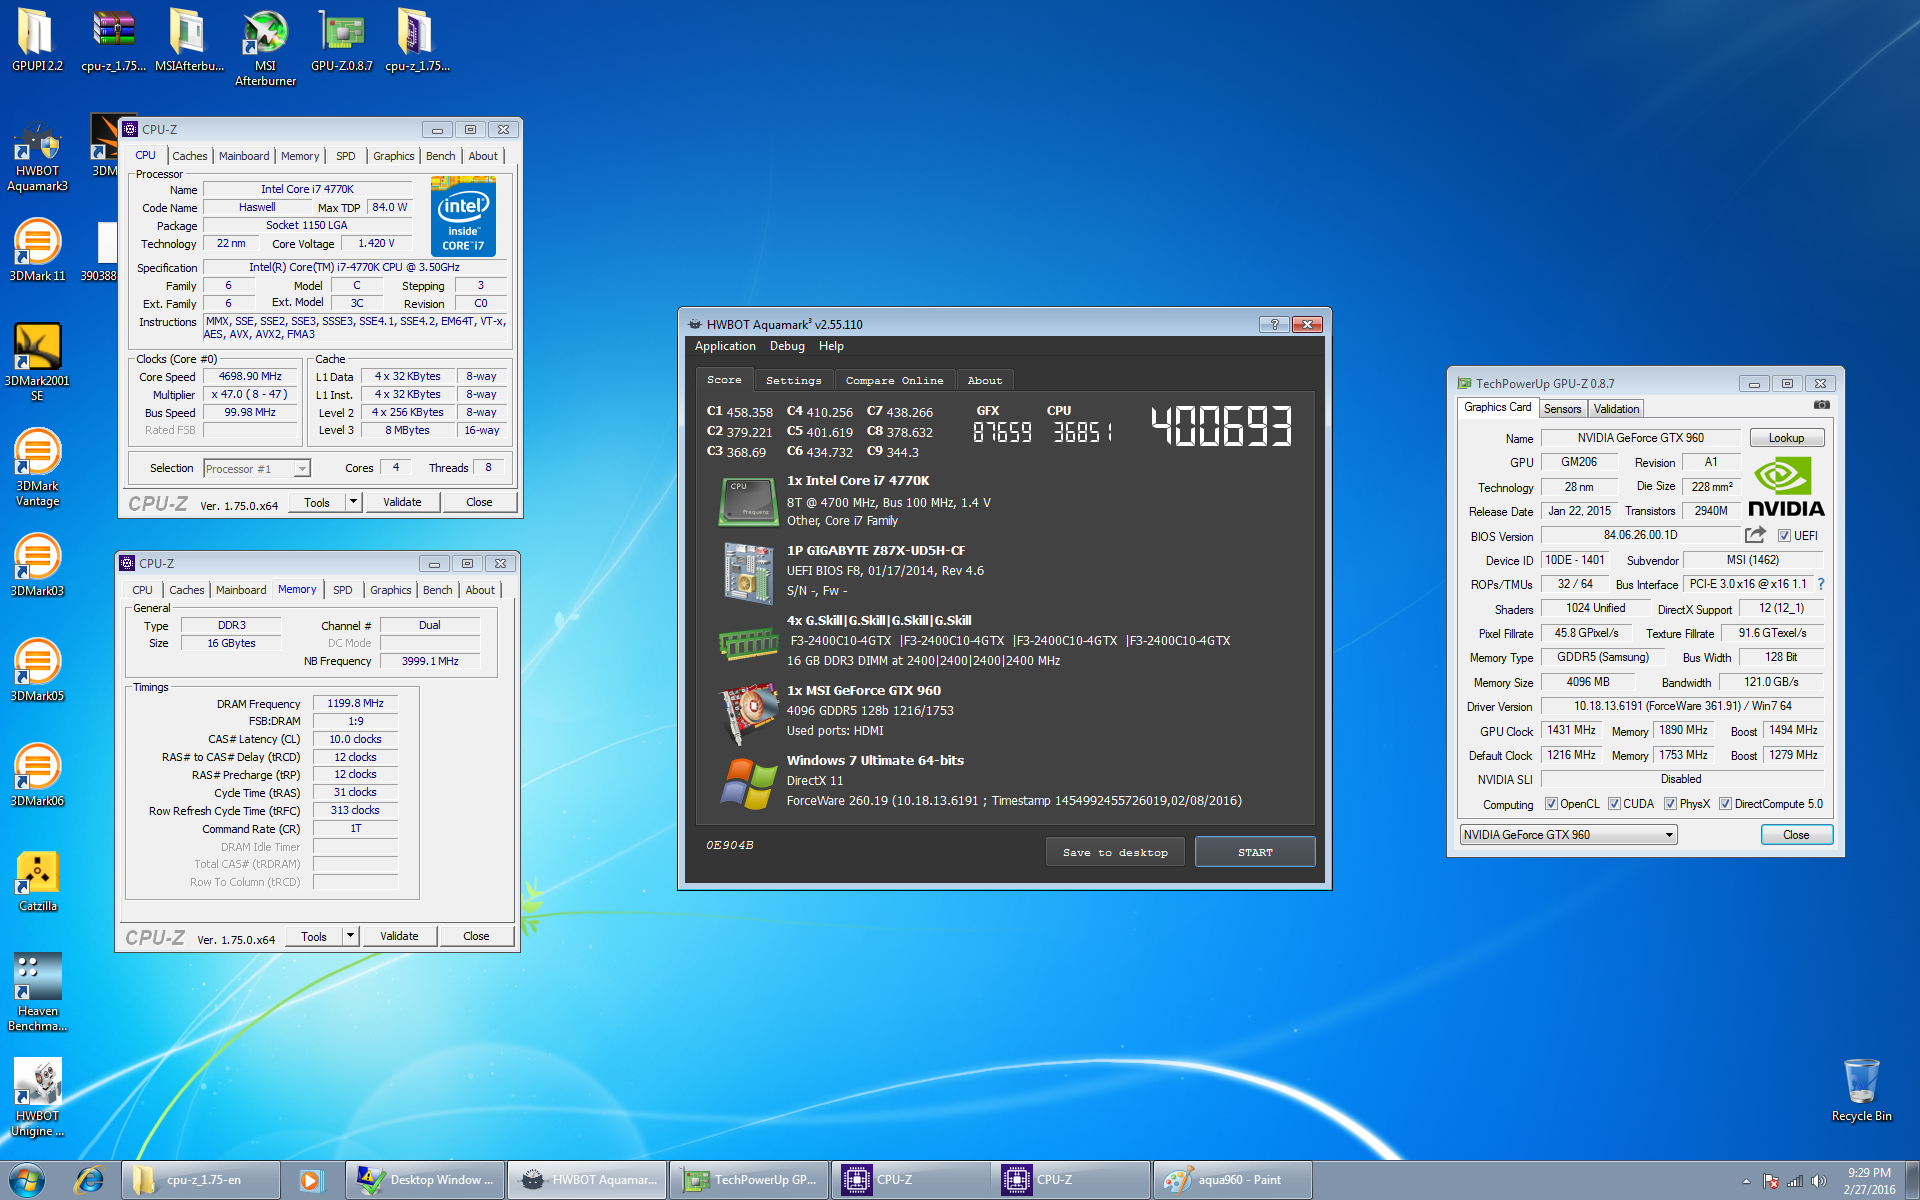The width and height of the screenshot is (1920, 1200).
Task: Launch Catzilla desktop shortcut
Action: (37, 881)
